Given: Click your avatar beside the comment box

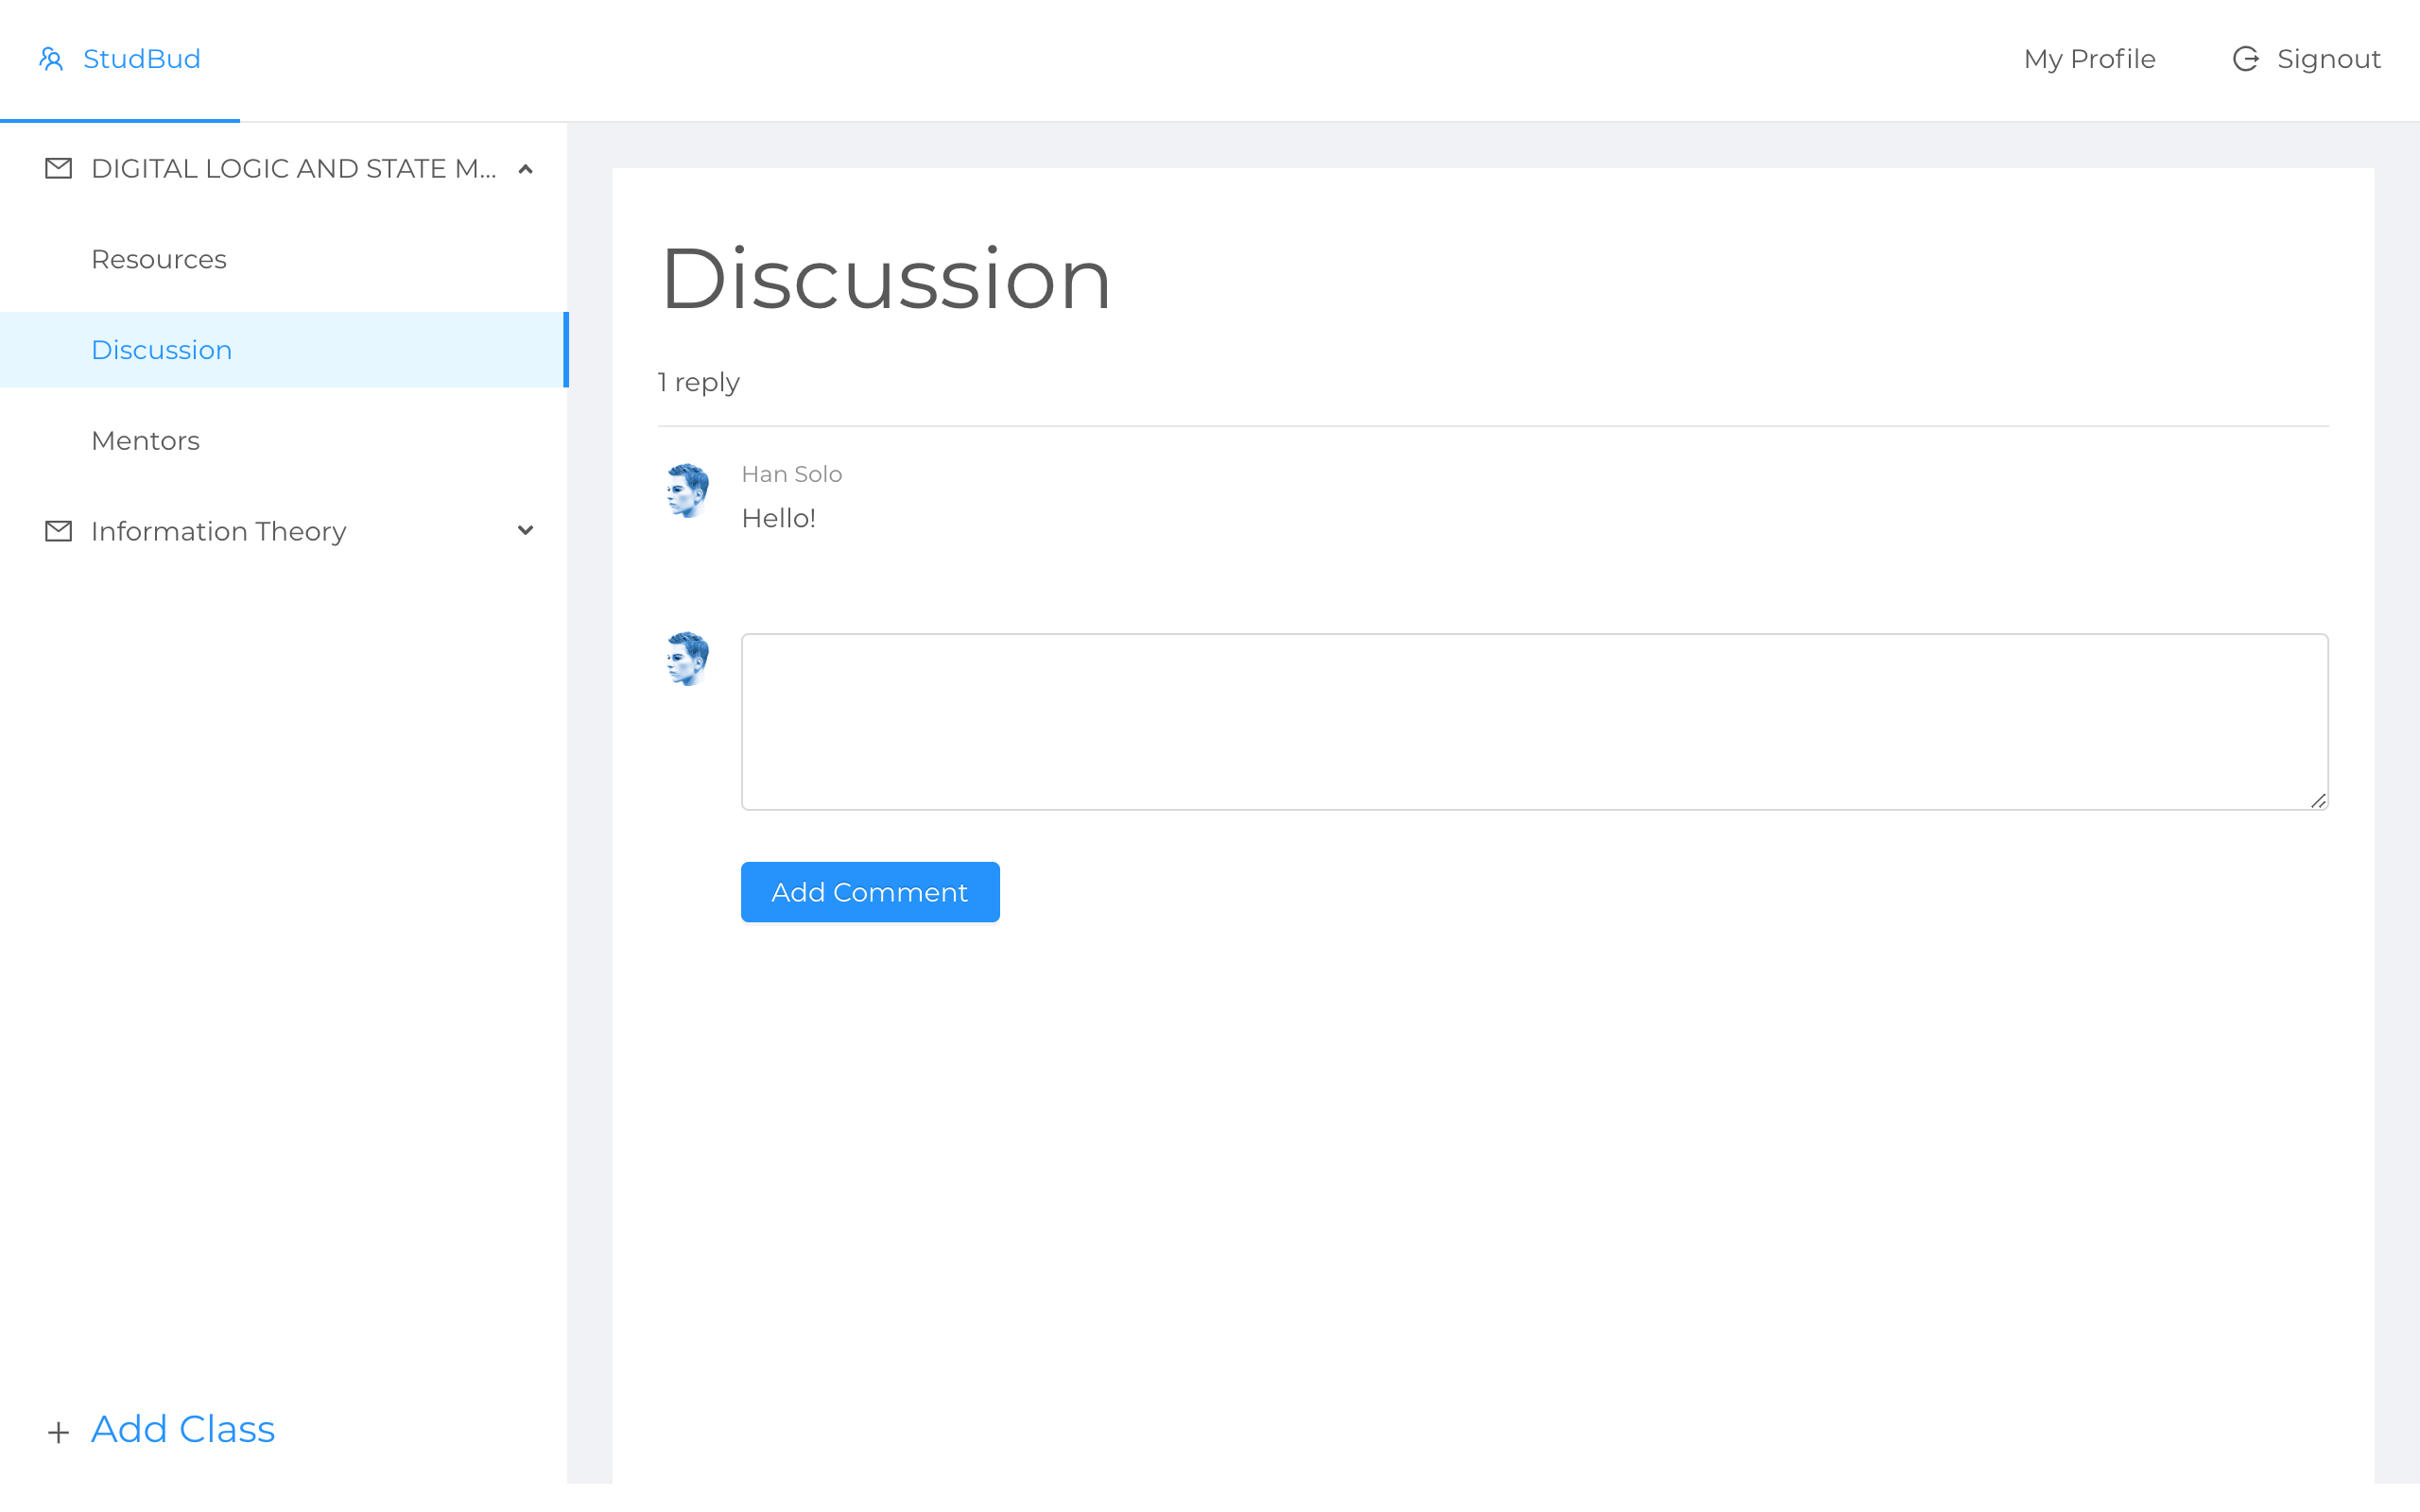Looking at the screenshot, I should pos(688,658).
